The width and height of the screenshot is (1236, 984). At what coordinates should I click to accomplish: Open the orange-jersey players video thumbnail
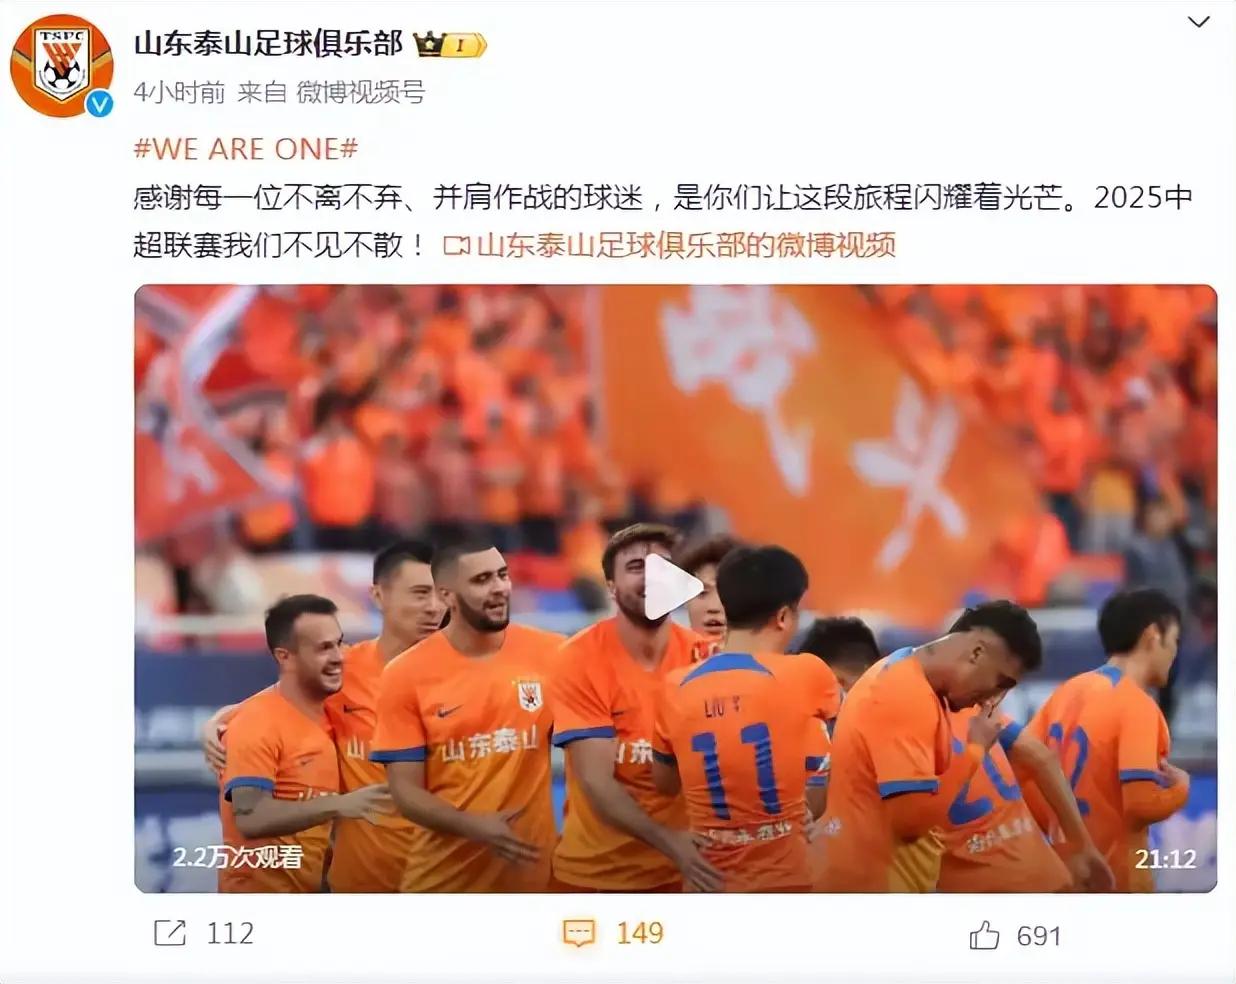(x=676, y=589)
